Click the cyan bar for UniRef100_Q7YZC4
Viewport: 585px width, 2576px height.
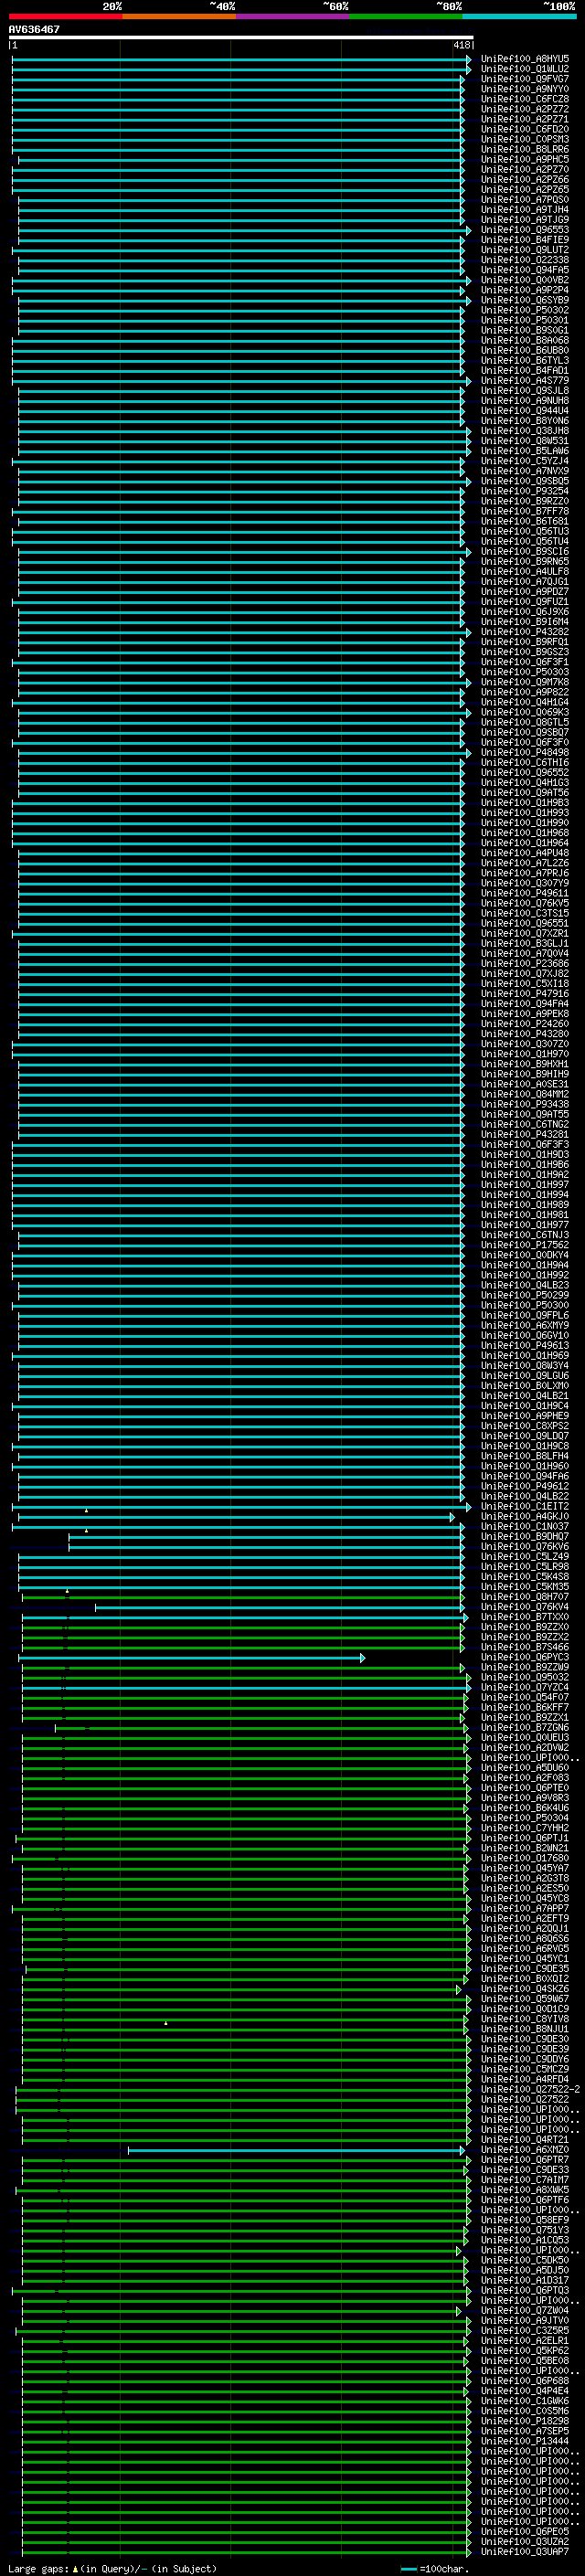244,1688
